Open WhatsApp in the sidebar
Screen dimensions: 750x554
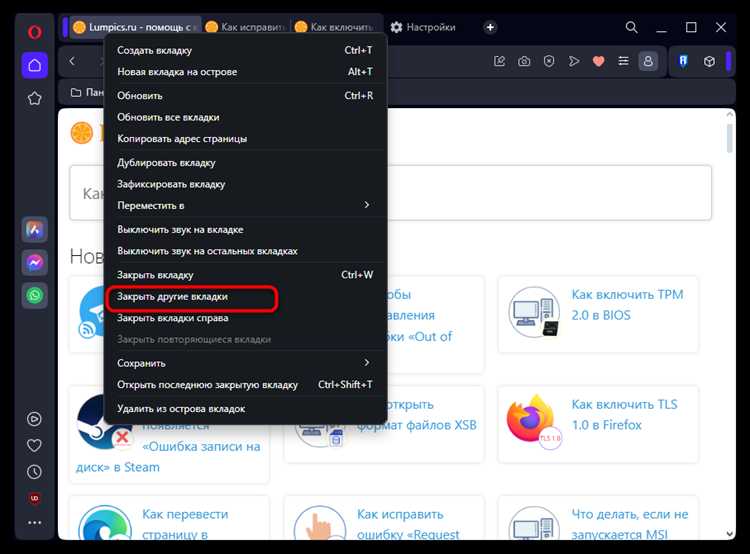34,295
